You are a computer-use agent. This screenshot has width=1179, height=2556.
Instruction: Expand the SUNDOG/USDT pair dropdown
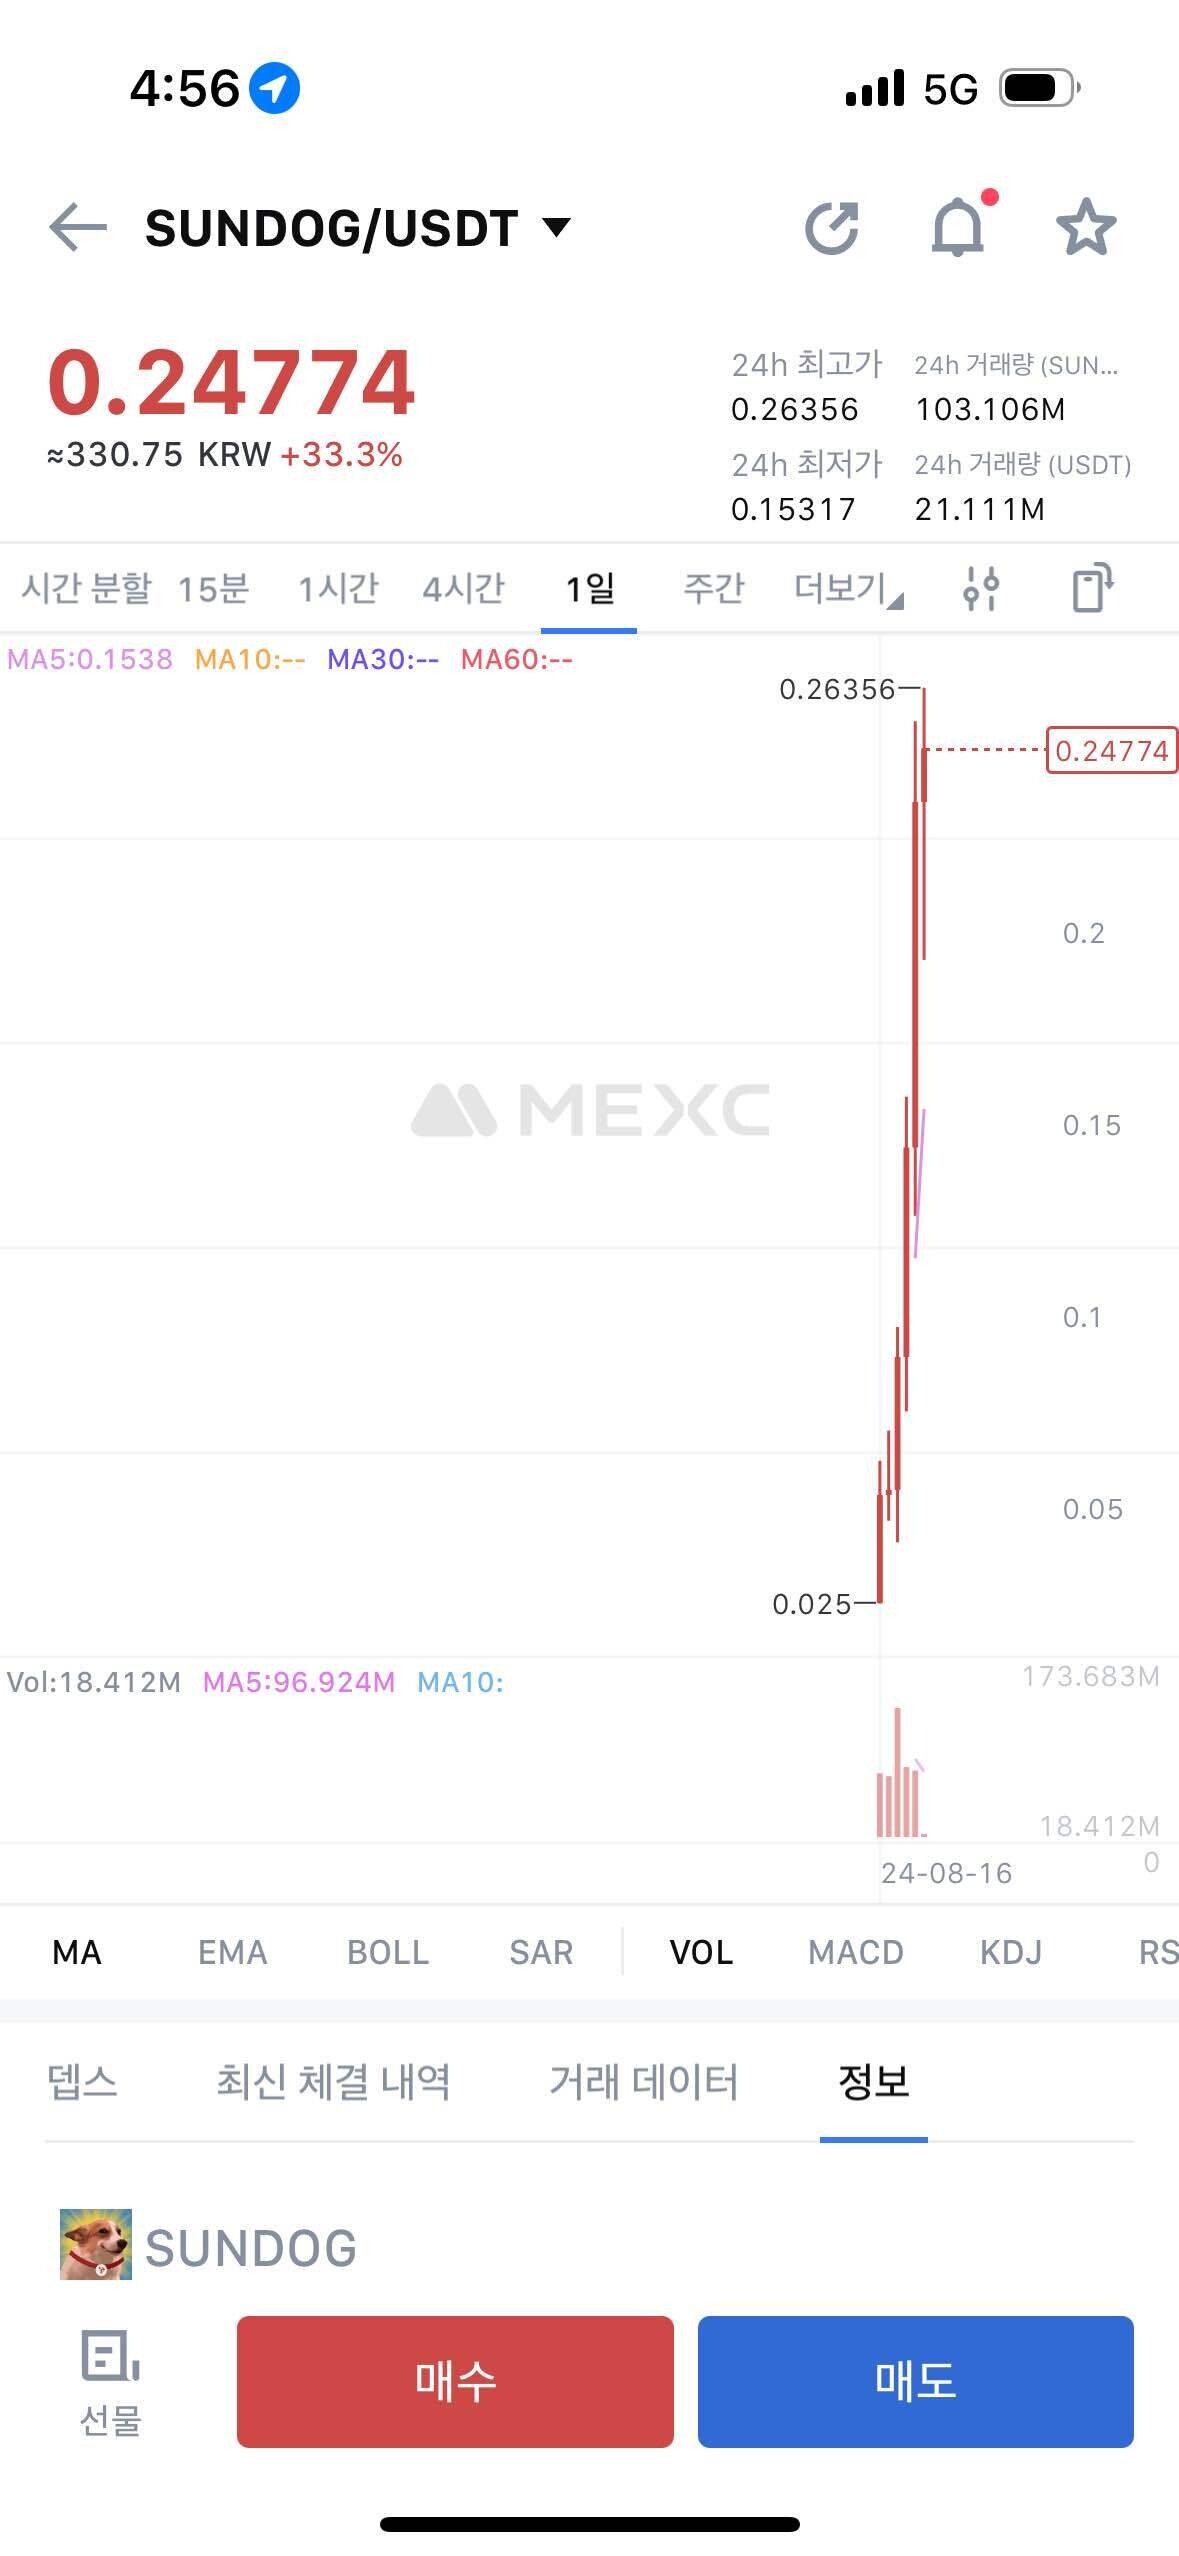click(557, 228)
